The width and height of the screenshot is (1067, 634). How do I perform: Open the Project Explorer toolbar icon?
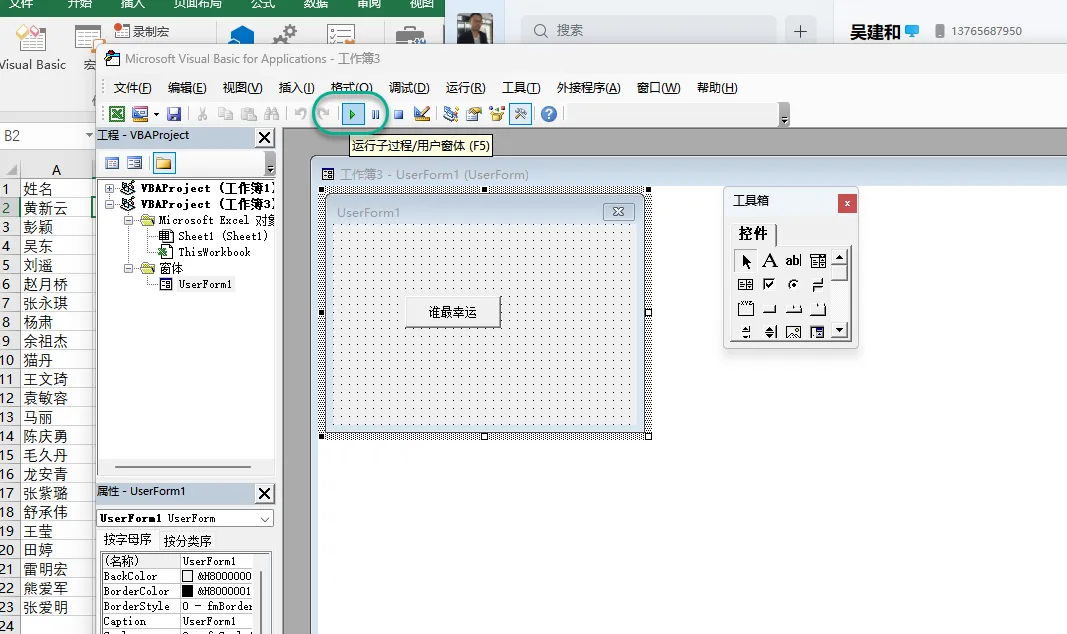(450, 114)
